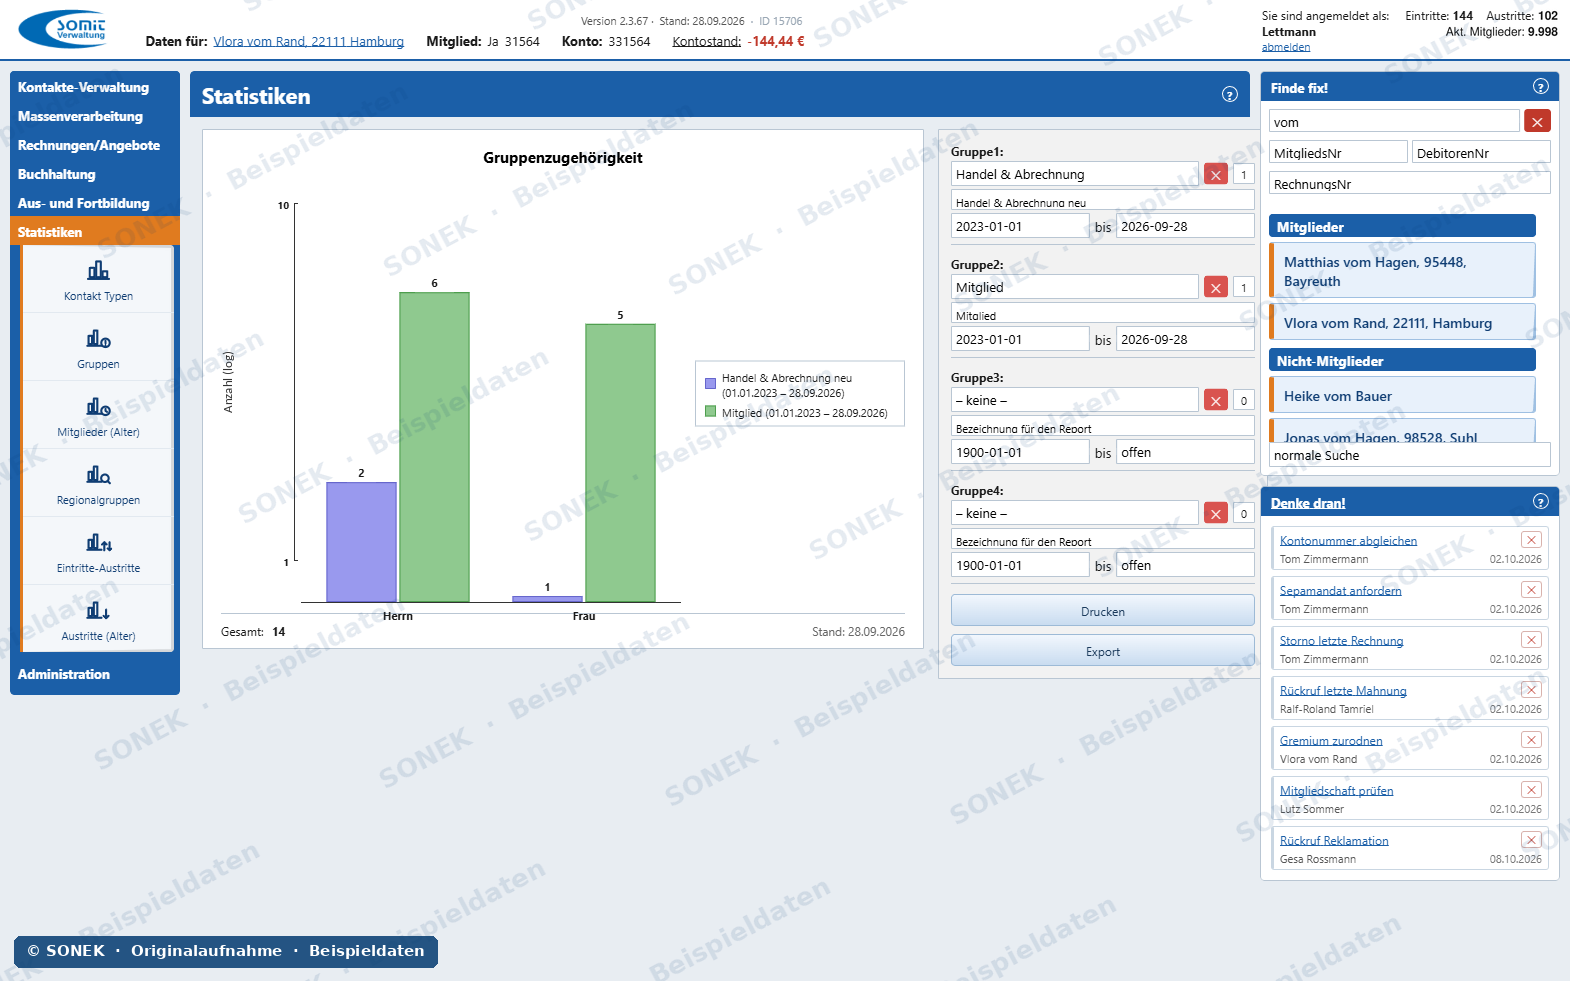
Task: Dismiss the Sepamandat anfordern reminder
Action: click(x=1531, y=590)
